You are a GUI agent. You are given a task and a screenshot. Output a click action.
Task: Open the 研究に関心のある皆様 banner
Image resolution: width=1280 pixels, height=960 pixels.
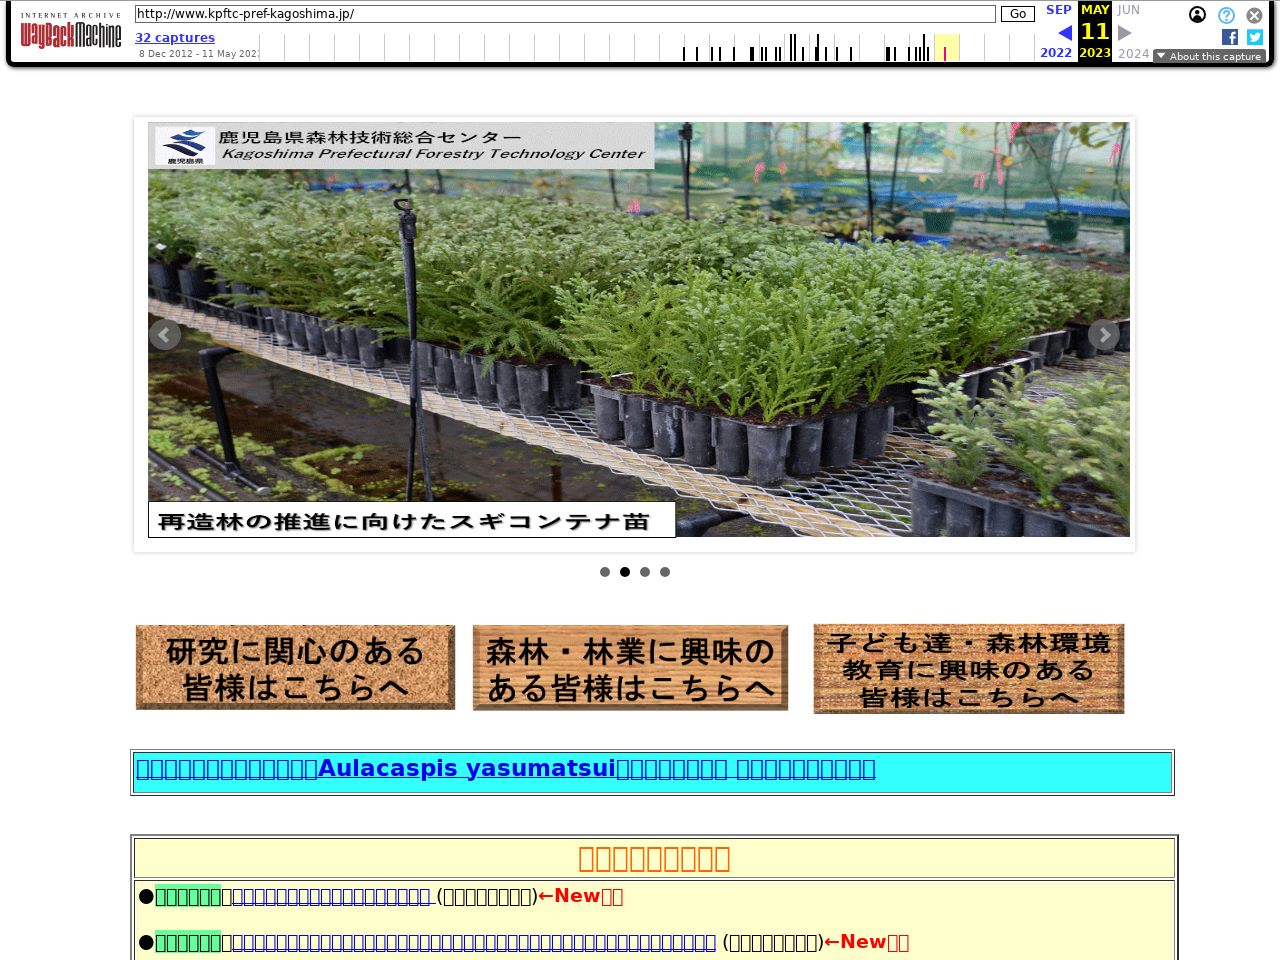point(295,668)
